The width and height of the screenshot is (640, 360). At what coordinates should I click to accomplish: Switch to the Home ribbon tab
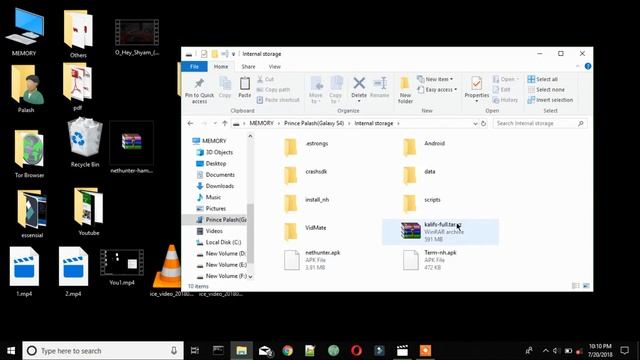click(221, 66)
